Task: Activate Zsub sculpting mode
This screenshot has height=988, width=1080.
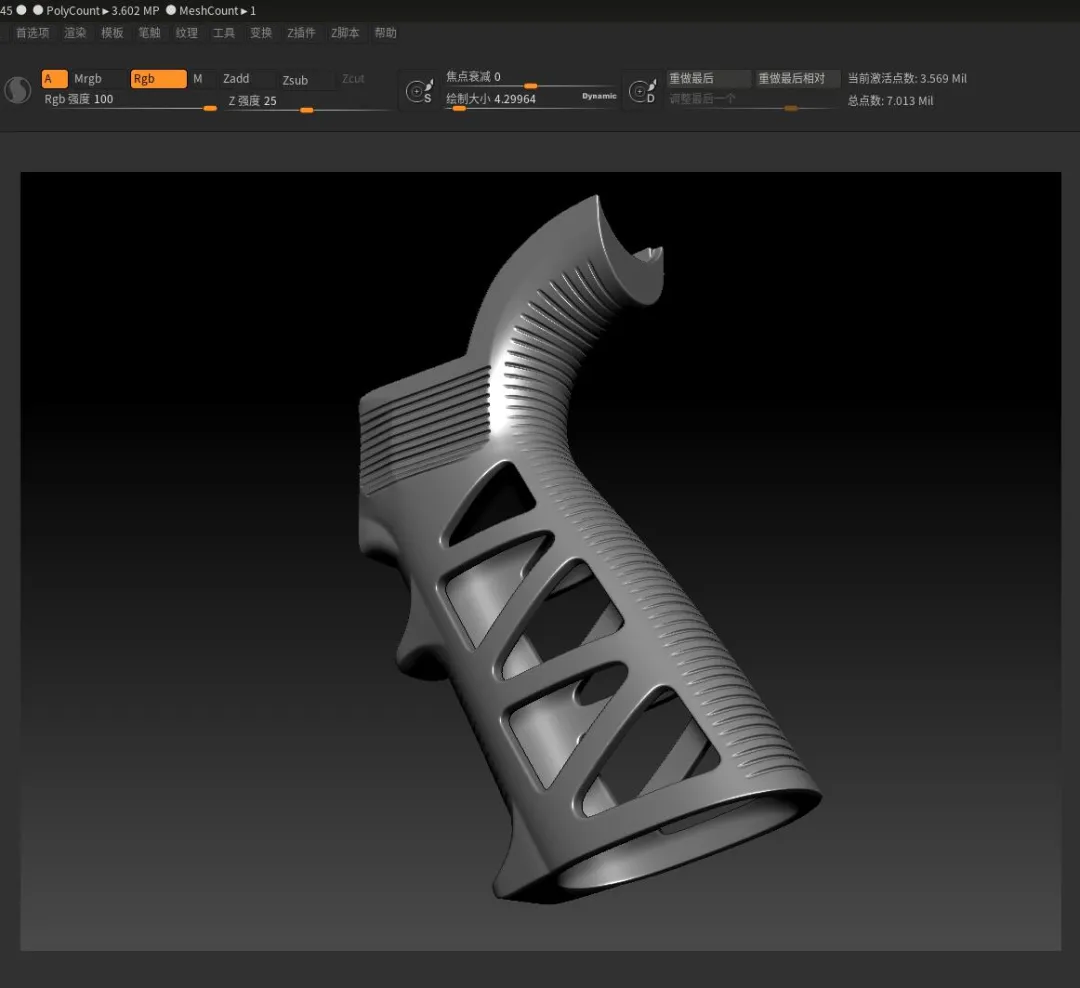Action: (x=303, y=80)
